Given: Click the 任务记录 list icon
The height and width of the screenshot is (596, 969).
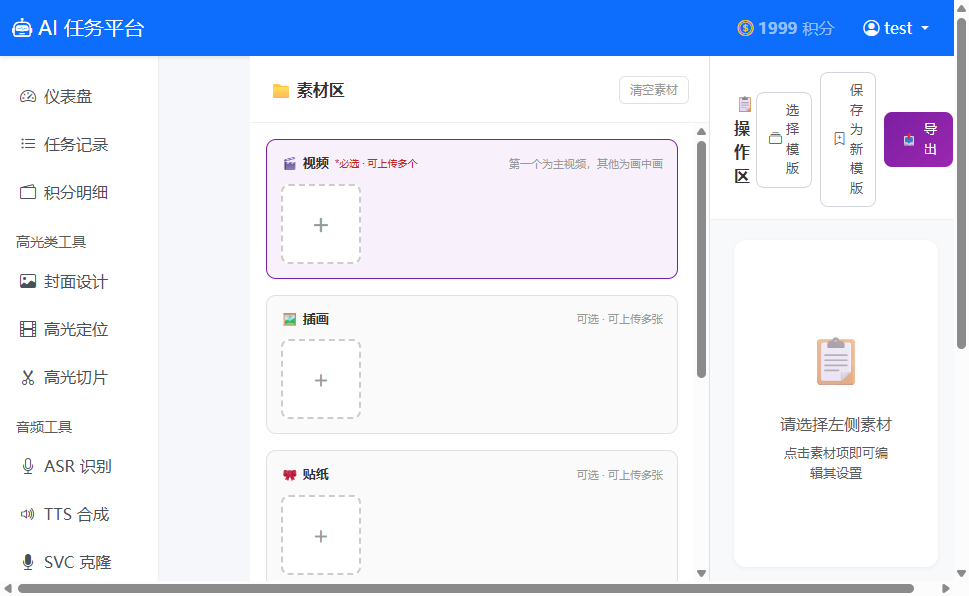Looking at the screenshot, I should pyautogui.click(x=28, y=144).
